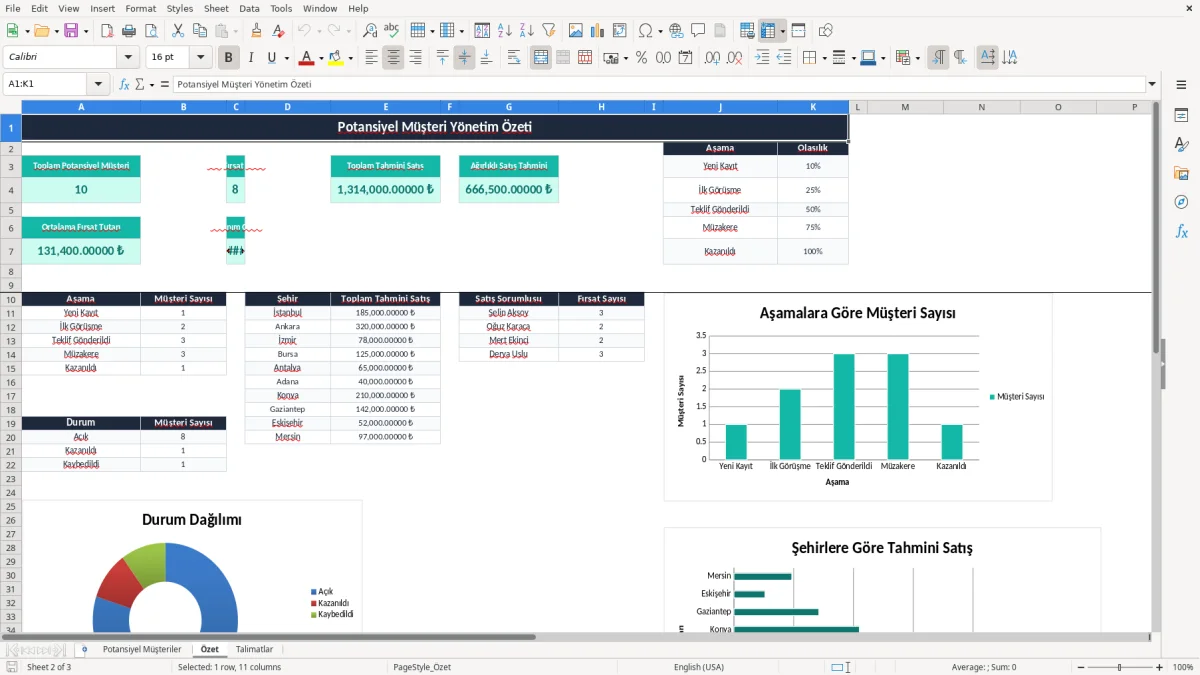Format cell as Percent
The image size is (1200, 675).
click(x=641, y=58)
